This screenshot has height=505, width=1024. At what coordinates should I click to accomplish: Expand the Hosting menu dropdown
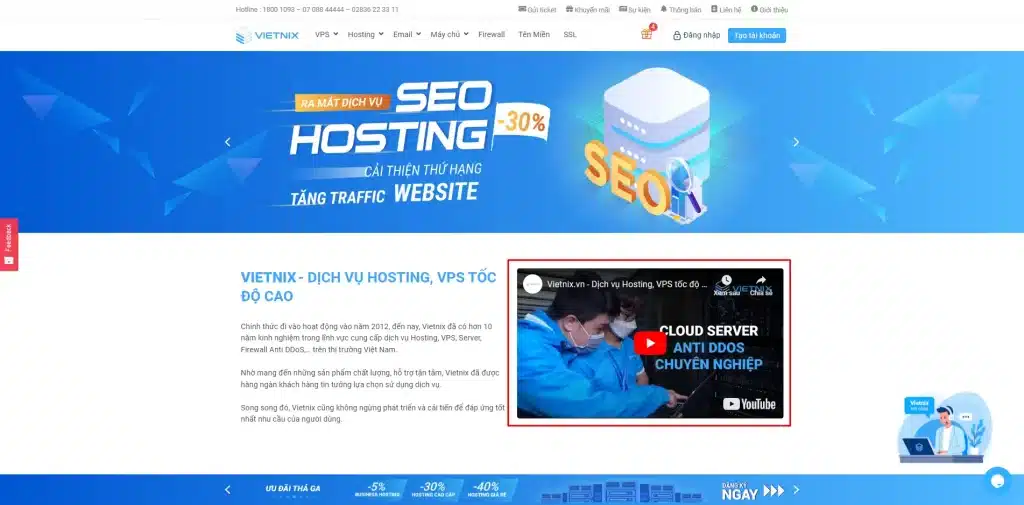pos(365,35)
